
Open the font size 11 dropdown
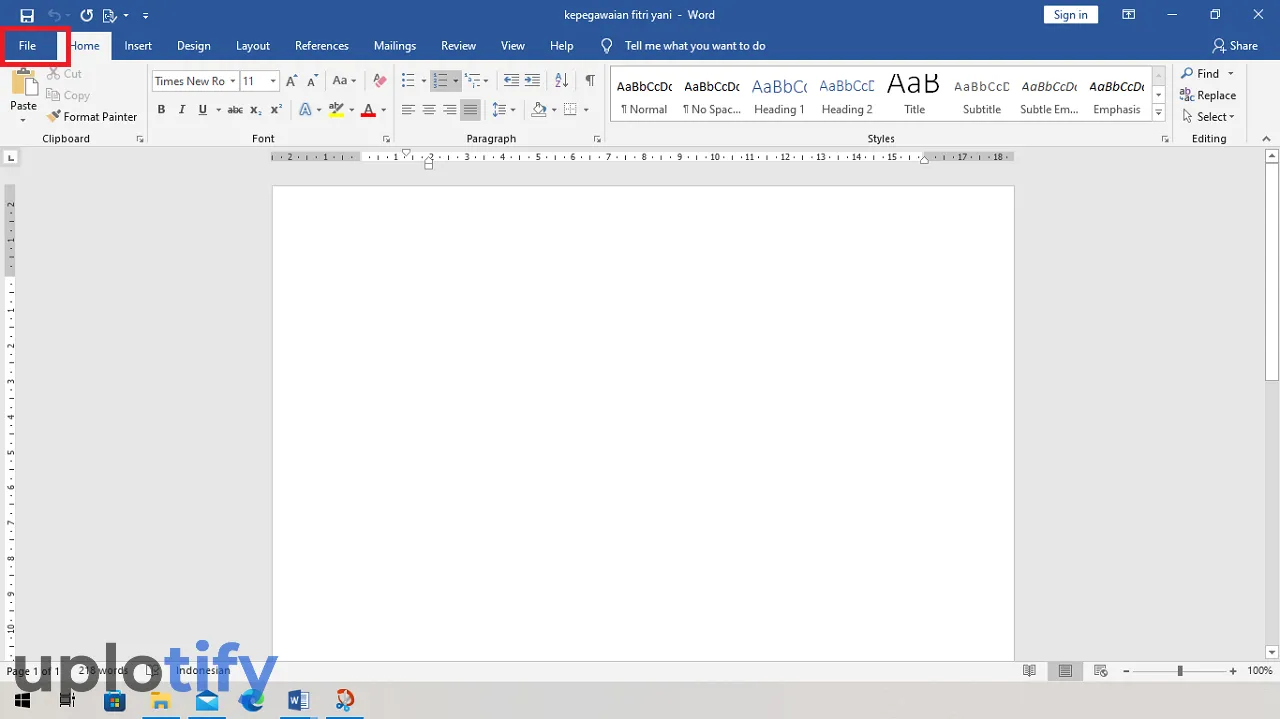pyautogui.click(x=273, y=81)
